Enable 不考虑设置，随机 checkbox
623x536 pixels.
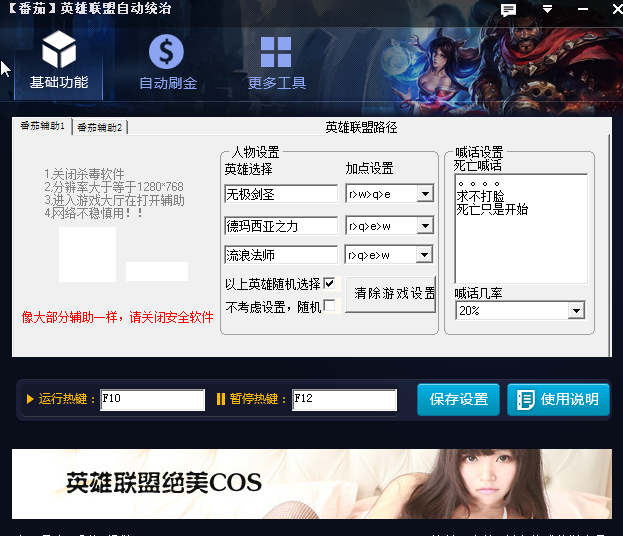click(x=329, y=306)
